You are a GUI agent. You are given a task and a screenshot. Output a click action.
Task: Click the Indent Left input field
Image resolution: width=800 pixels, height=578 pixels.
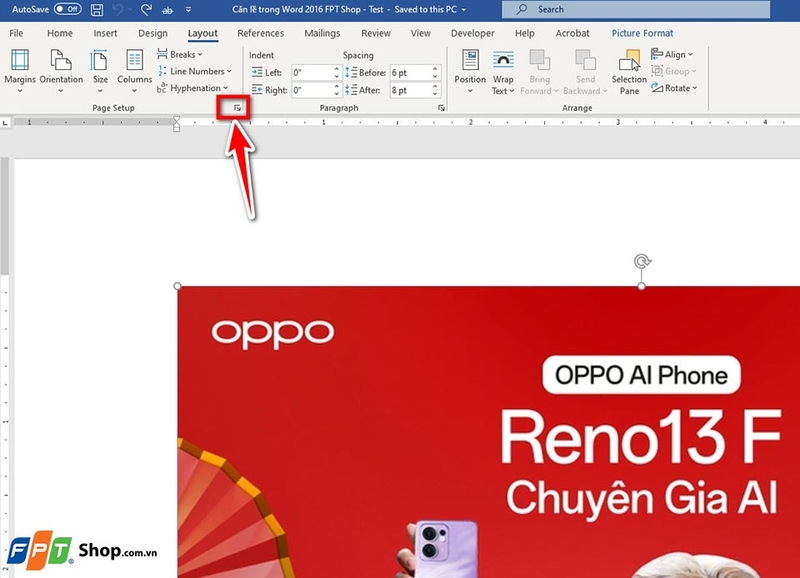point(312,72)
